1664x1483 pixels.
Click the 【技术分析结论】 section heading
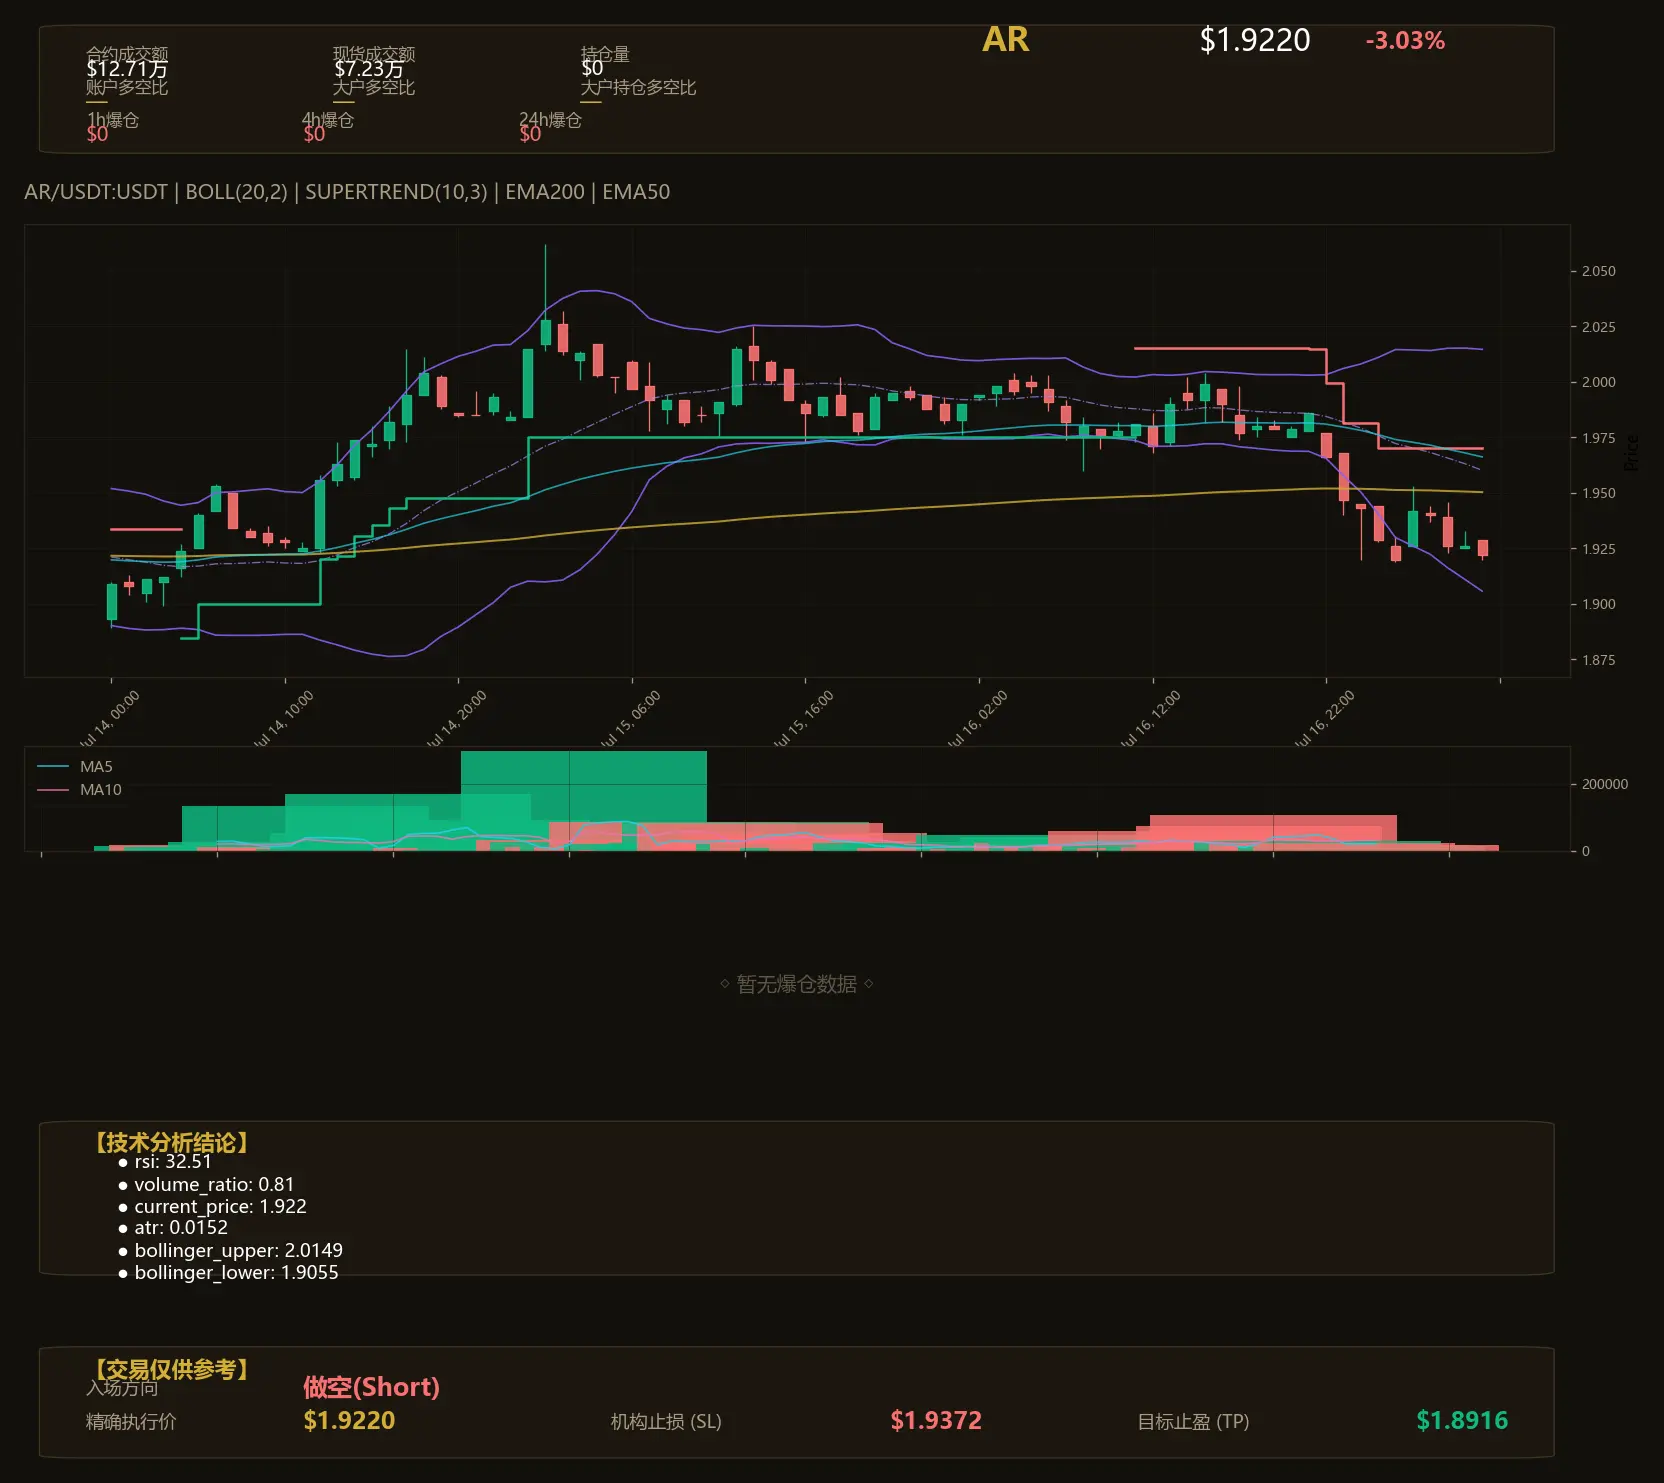click(170, 1143)
